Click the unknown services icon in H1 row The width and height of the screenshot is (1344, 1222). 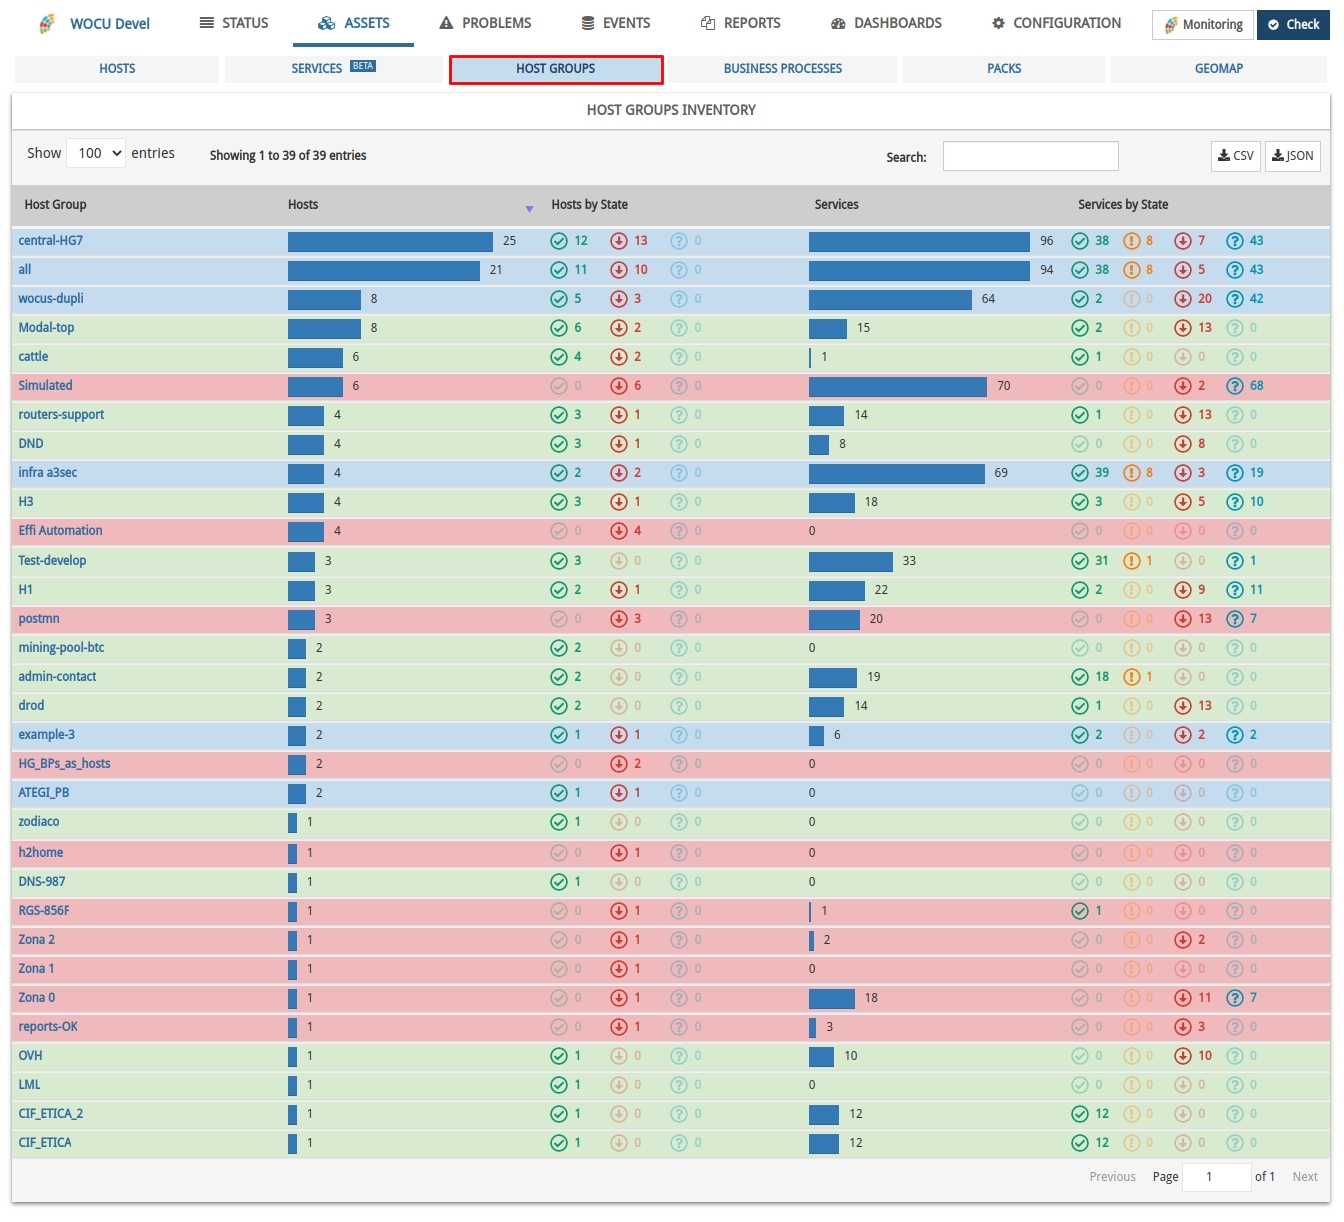(1235, 590)
